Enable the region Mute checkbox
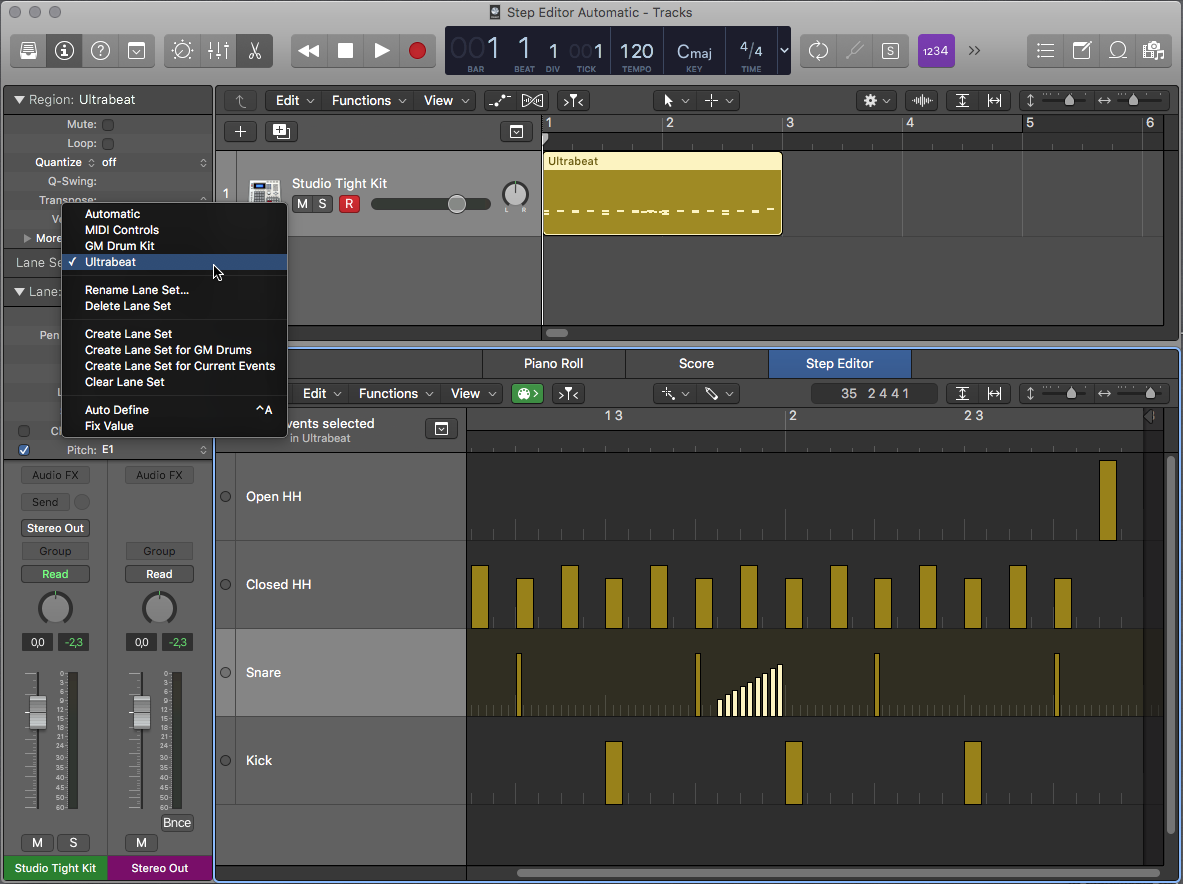The width and height of the screenshot is (1183, 884). coord(108,125)
